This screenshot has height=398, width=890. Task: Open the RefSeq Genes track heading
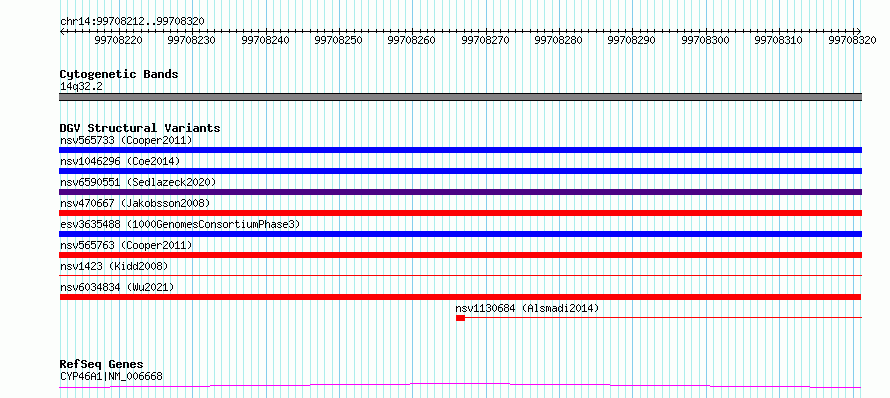(102, 364)
